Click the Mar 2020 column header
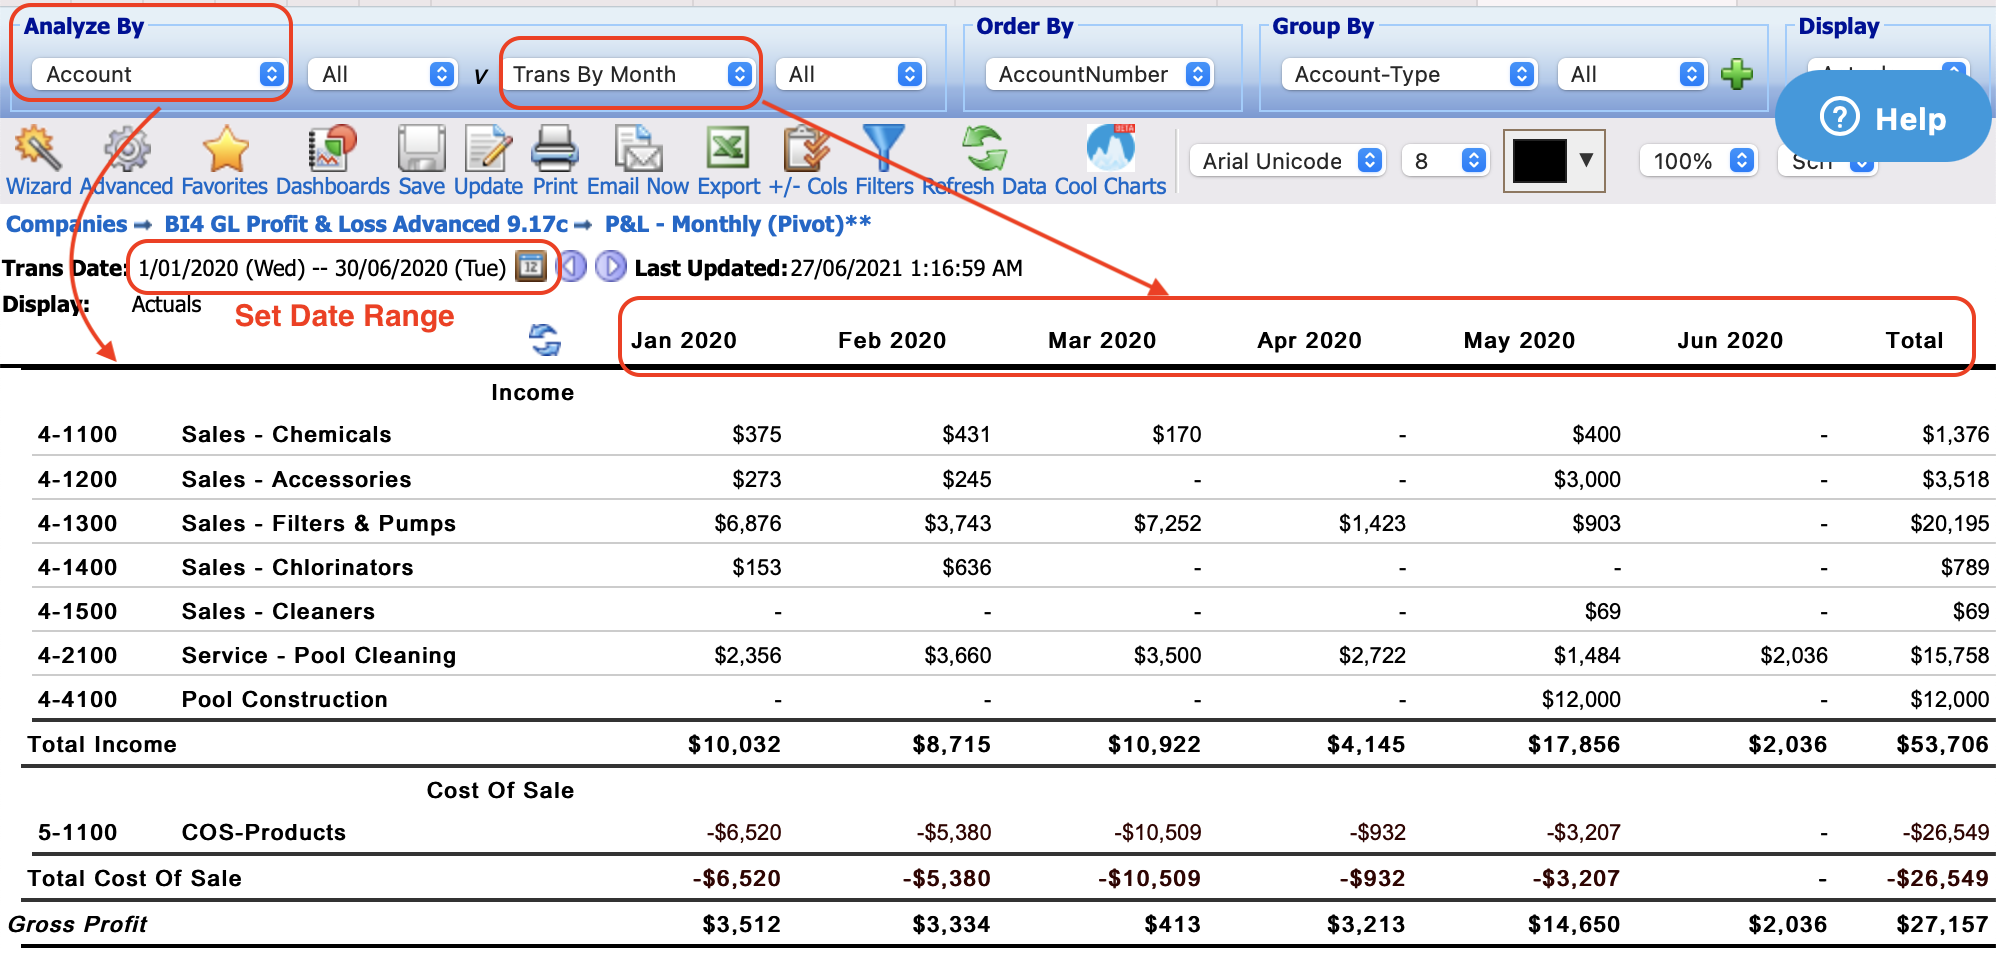Screen dimensions: 1996x954 click(x=1102, y=340)
